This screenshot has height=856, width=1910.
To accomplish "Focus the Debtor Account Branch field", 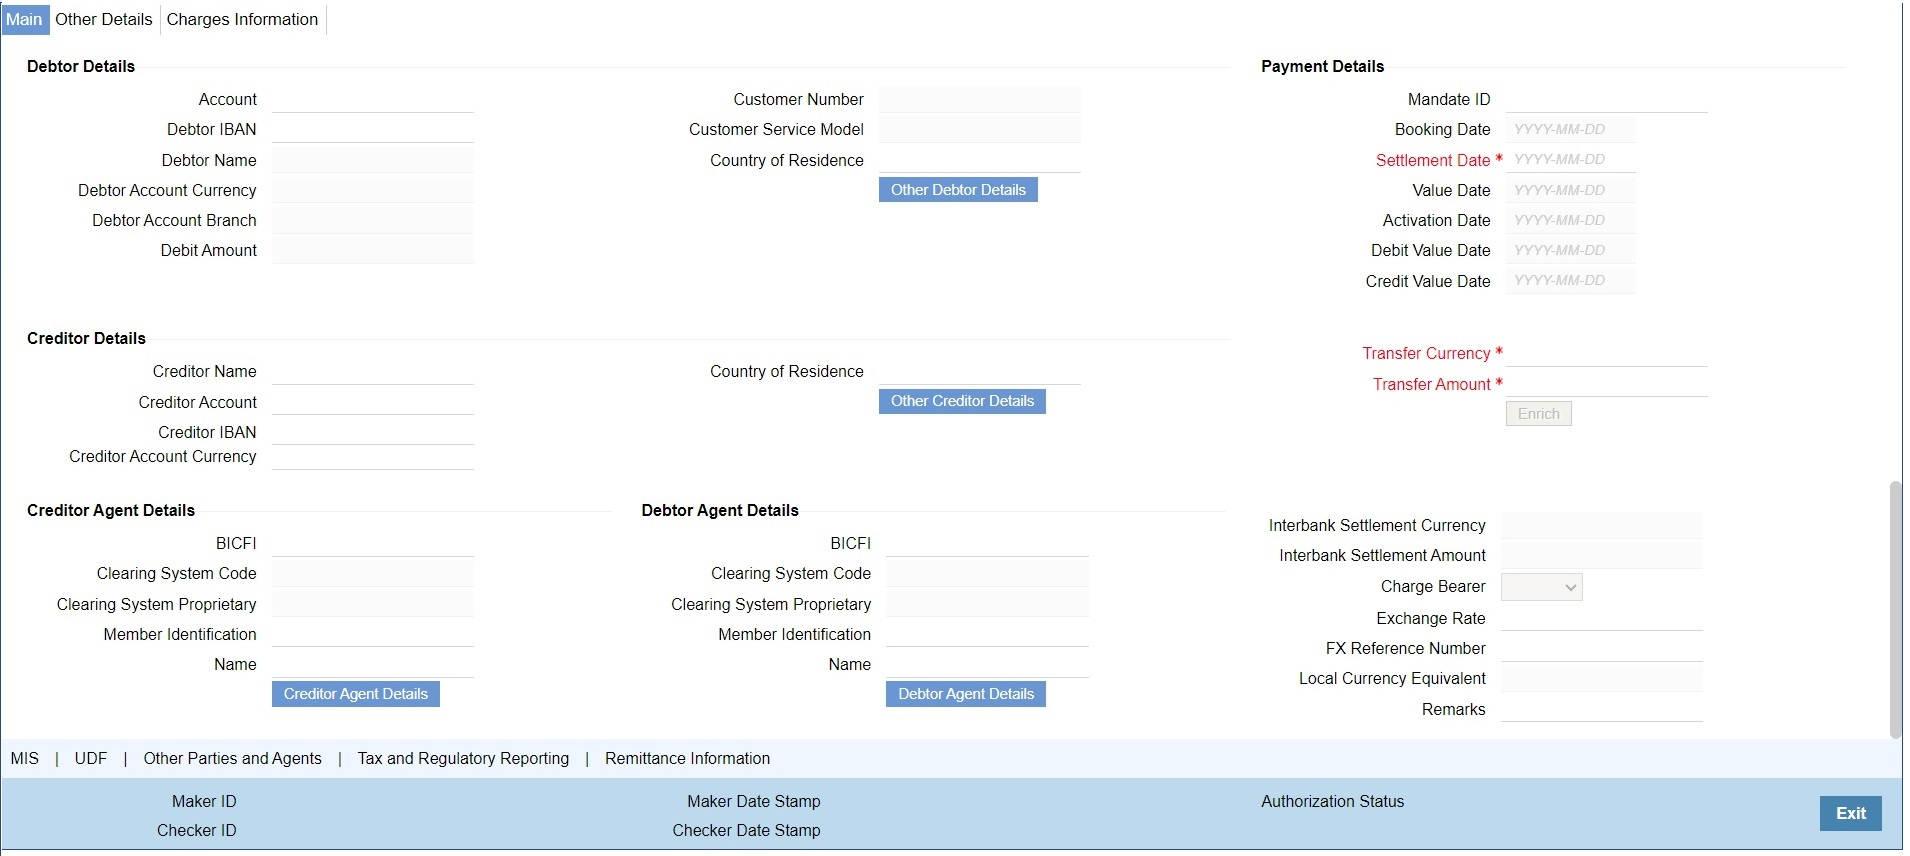I will pyautogui.click(x=373, y=220).
